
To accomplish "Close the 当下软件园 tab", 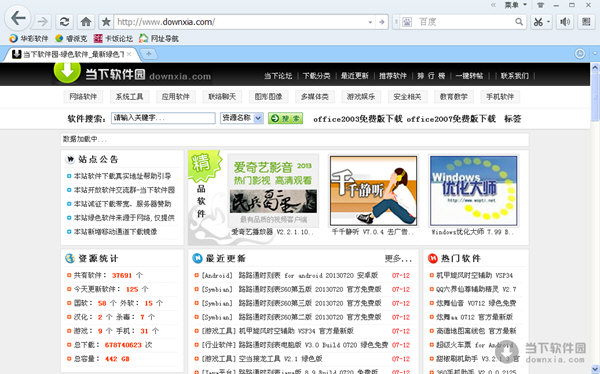I will click(x=129, y=54).
